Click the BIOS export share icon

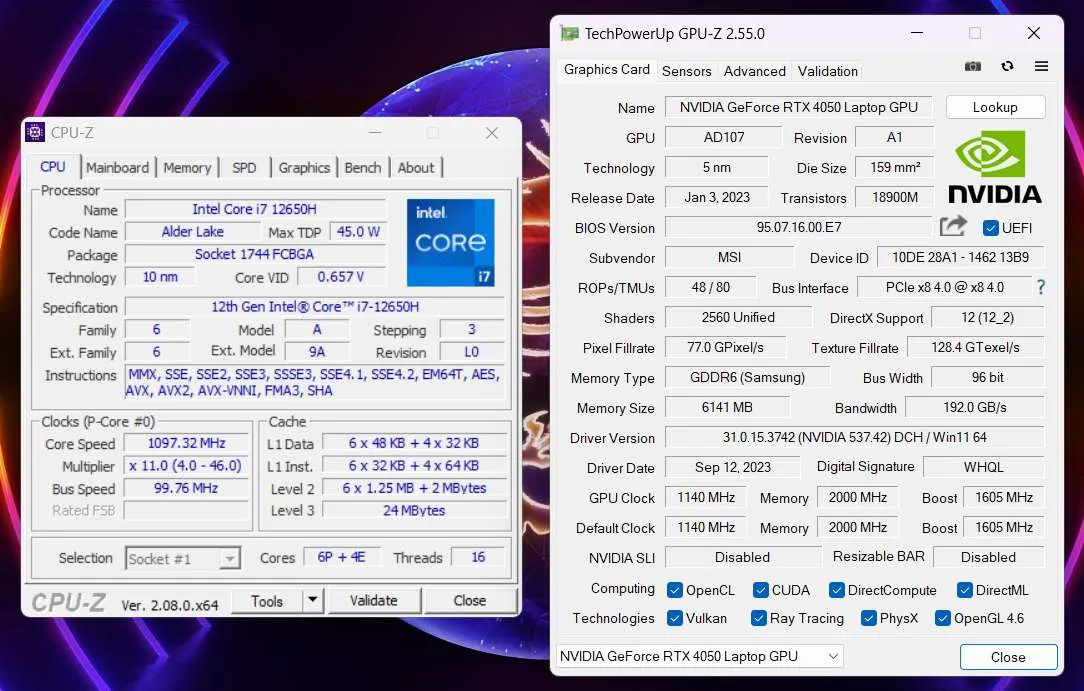pyautogui.click(x=953, y=226)
